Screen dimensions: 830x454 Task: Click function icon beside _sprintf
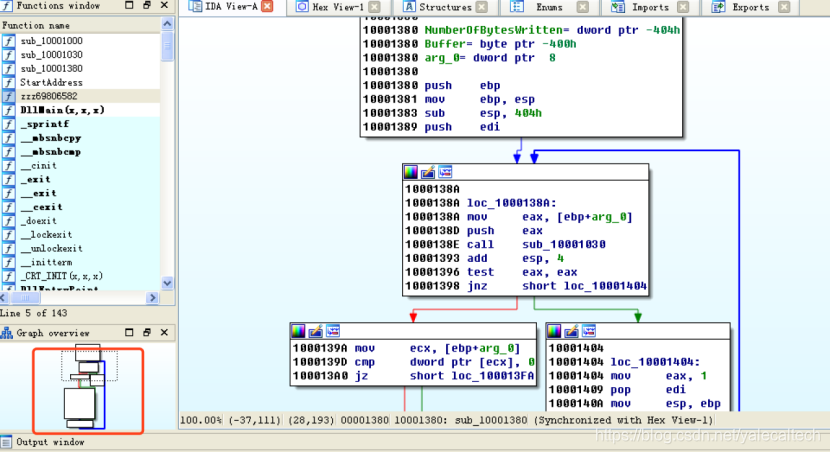8,124
